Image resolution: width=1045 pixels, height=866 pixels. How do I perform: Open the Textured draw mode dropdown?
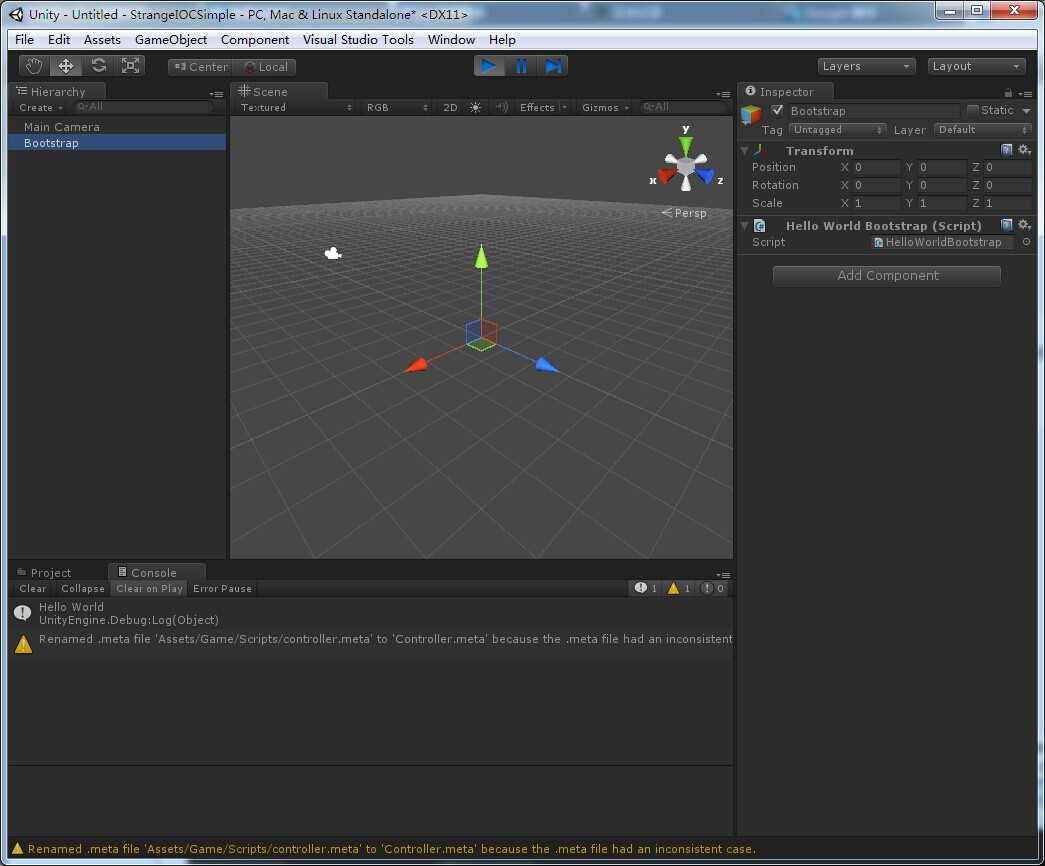(x=295, y=107)
